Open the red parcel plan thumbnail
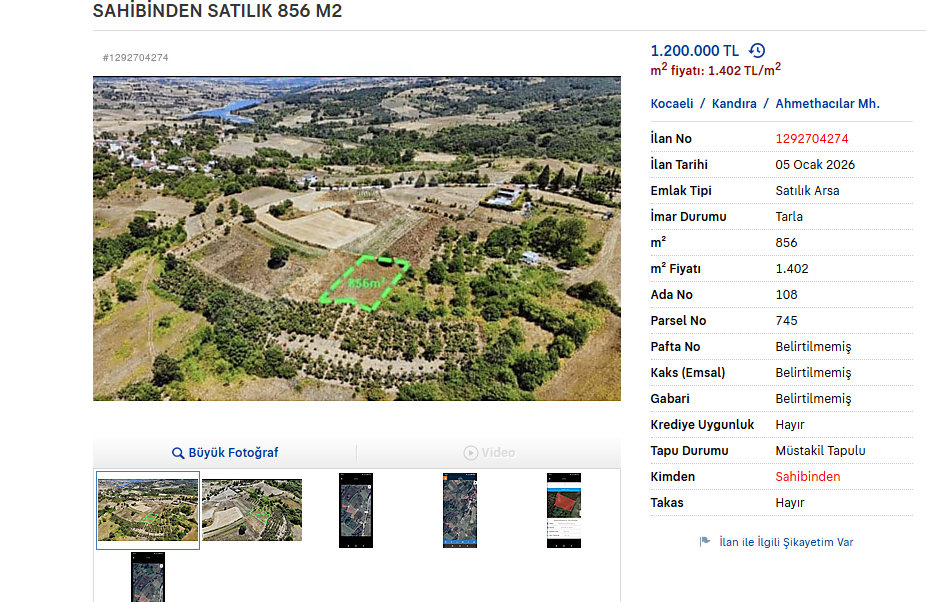926x602 pixels. [x=563, y=509]
